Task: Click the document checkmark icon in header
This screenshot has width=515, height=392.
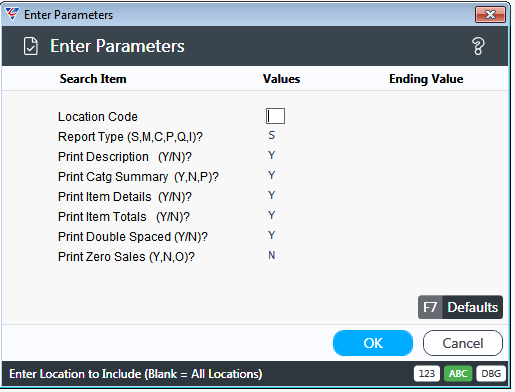Action: click(x=31, y=46)
